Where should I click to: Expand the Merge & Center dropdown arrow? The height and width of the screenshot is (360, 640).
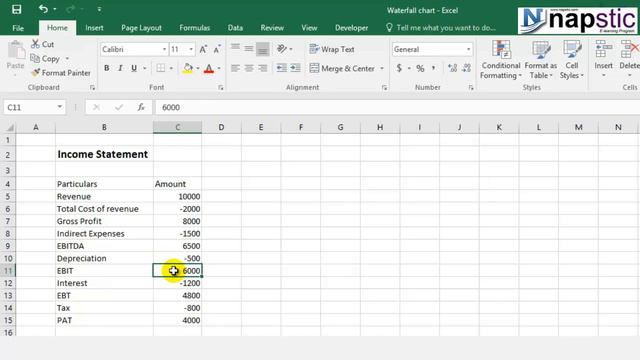[x=382, y=68]
